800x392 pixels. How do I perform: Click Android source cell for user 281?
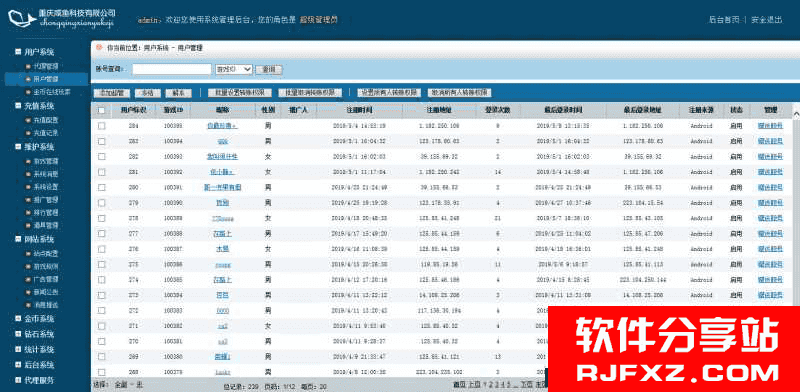[701, 172]
